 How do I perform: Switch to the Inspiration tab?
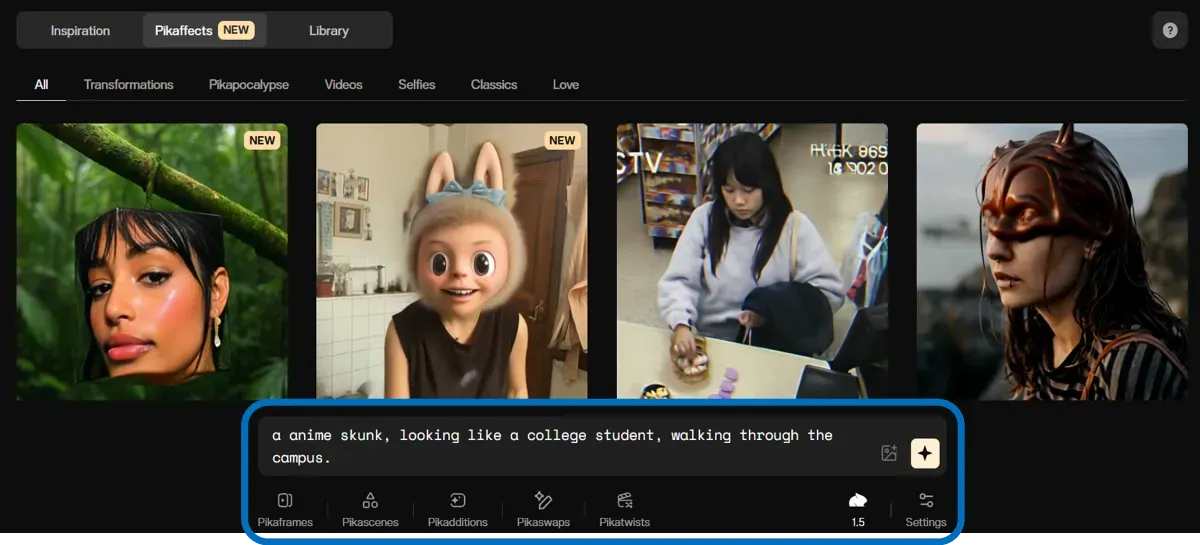tap(80, 30)
